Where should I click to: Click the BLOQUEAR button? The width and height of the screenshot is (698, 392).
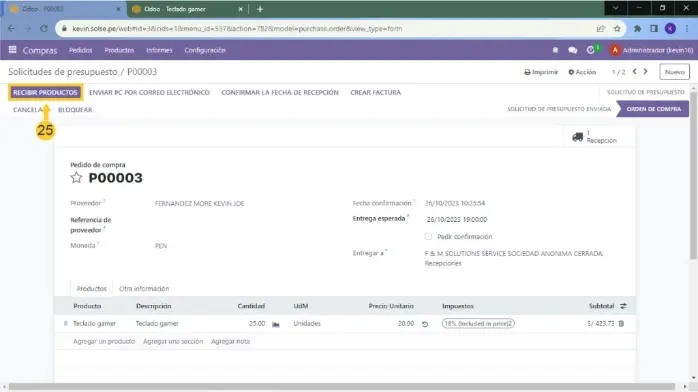pyautogui.click(x=75, y=109)
